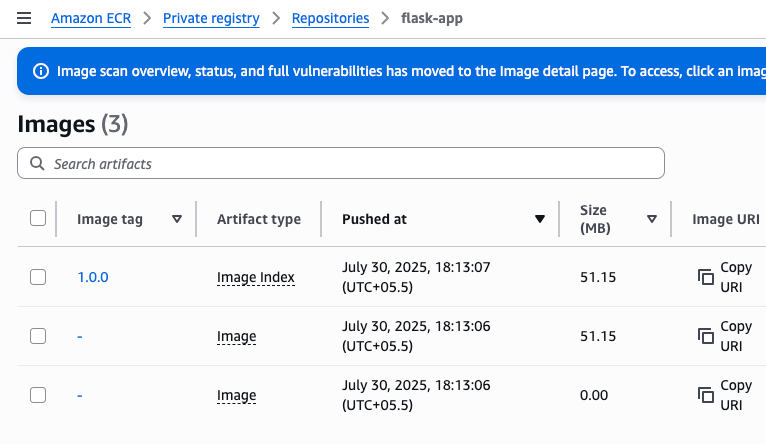Select checkbox for image tag 1.0.0
The height and width of the screenshot is (444, 766).
(38, 277)
